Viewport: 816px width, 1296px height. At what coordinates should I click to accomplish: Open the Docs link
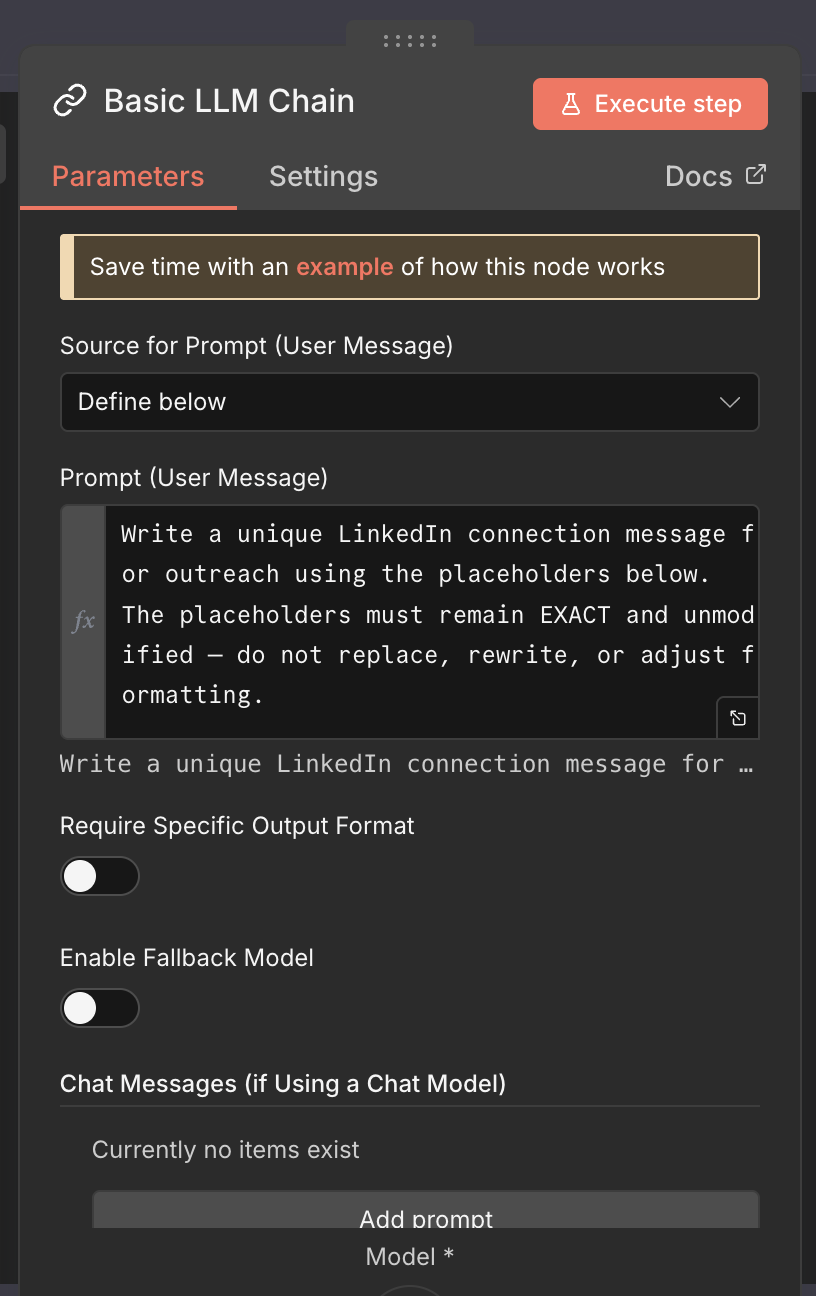(x=699, y=177)
